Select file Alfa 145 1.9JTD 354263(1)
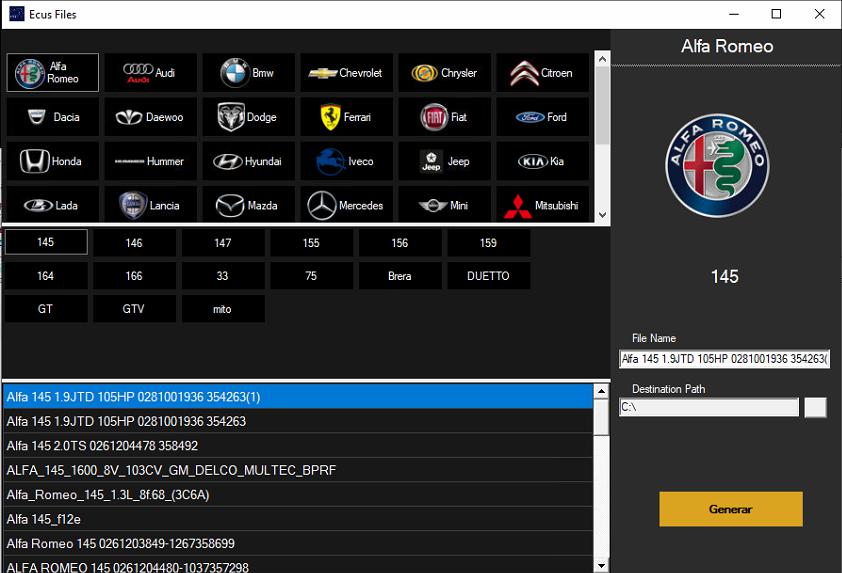This screenshot has height=573, width=842. click(x=298, y=396)
